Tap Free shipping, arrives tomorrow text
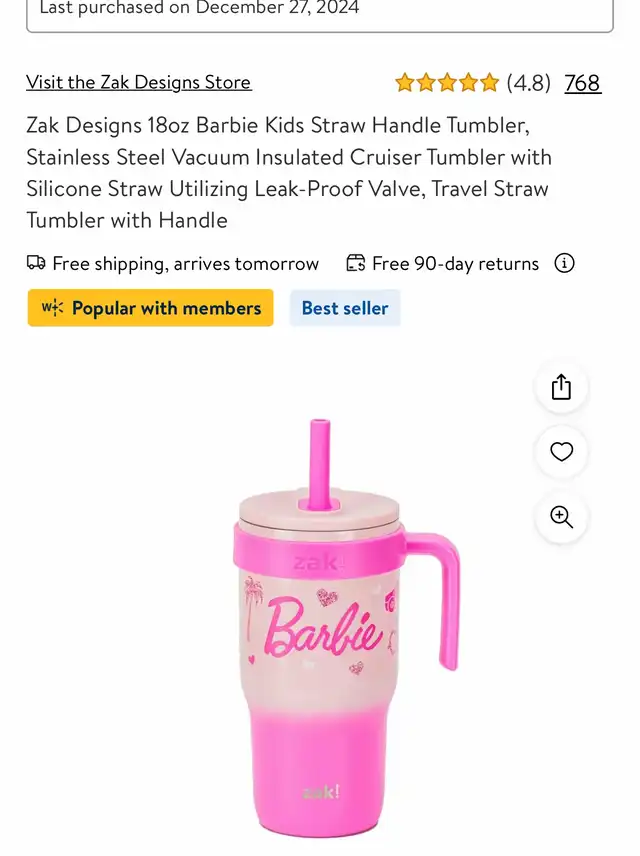This screenshot has width=640, height=856. pos(186,264)
